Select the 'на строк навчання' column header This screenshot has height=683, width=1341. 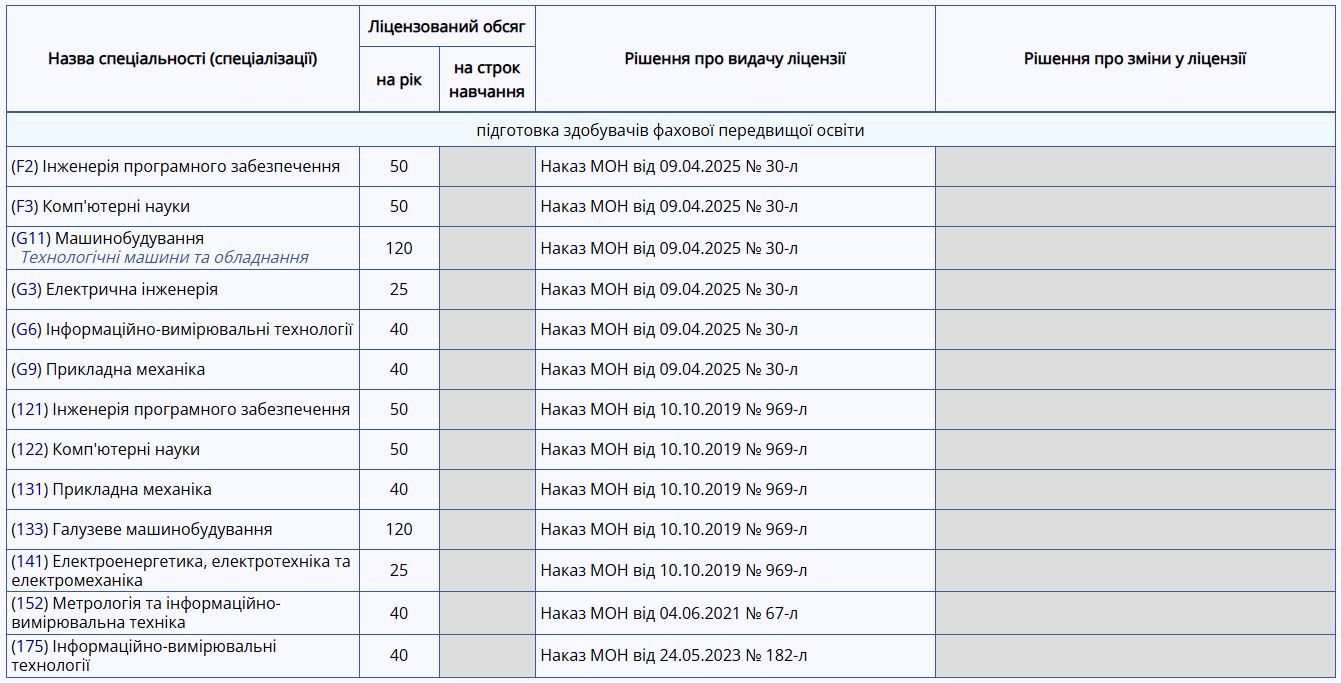pyautogui.click(x=487, y=79)
